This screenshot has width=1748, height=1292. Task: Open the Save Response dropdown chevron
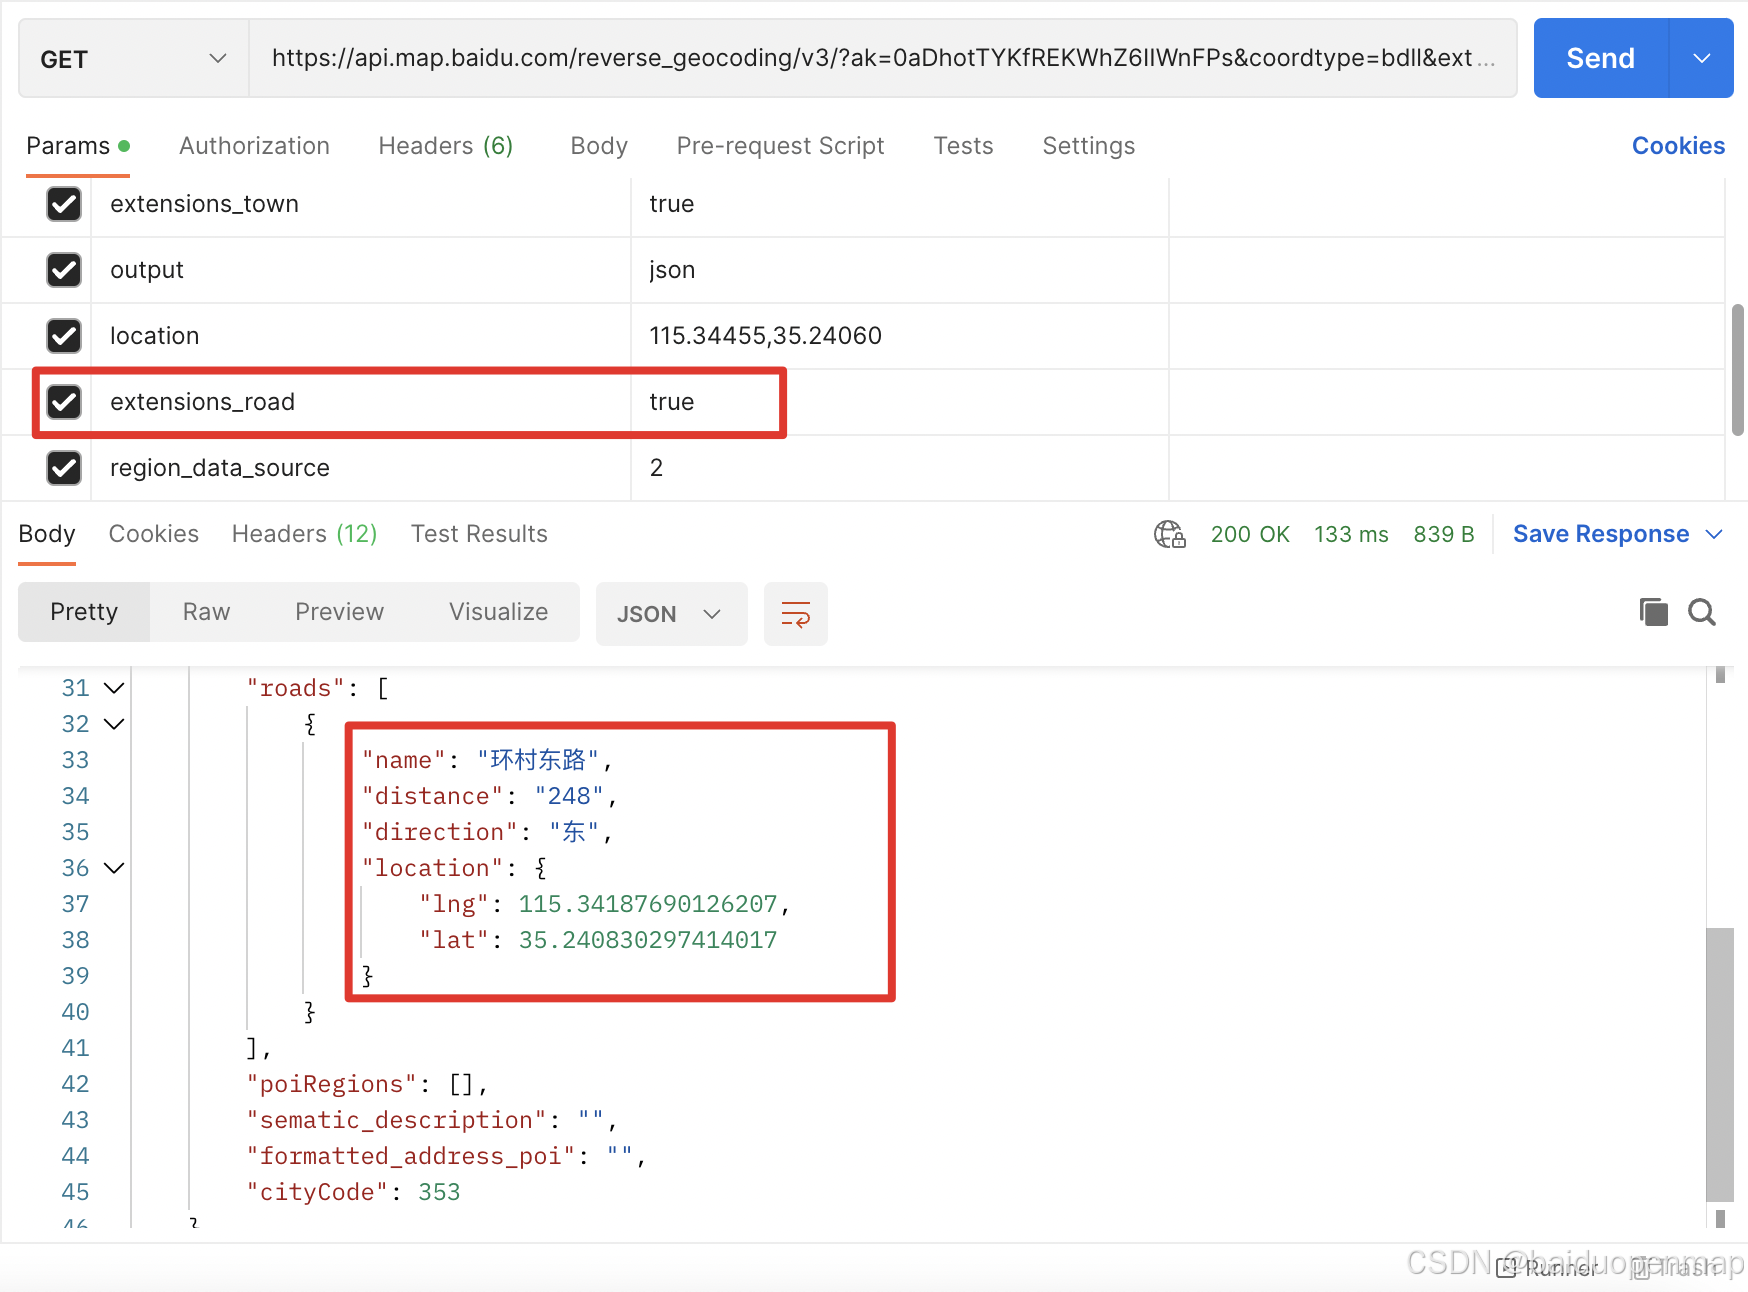[x=1714, y=534]
